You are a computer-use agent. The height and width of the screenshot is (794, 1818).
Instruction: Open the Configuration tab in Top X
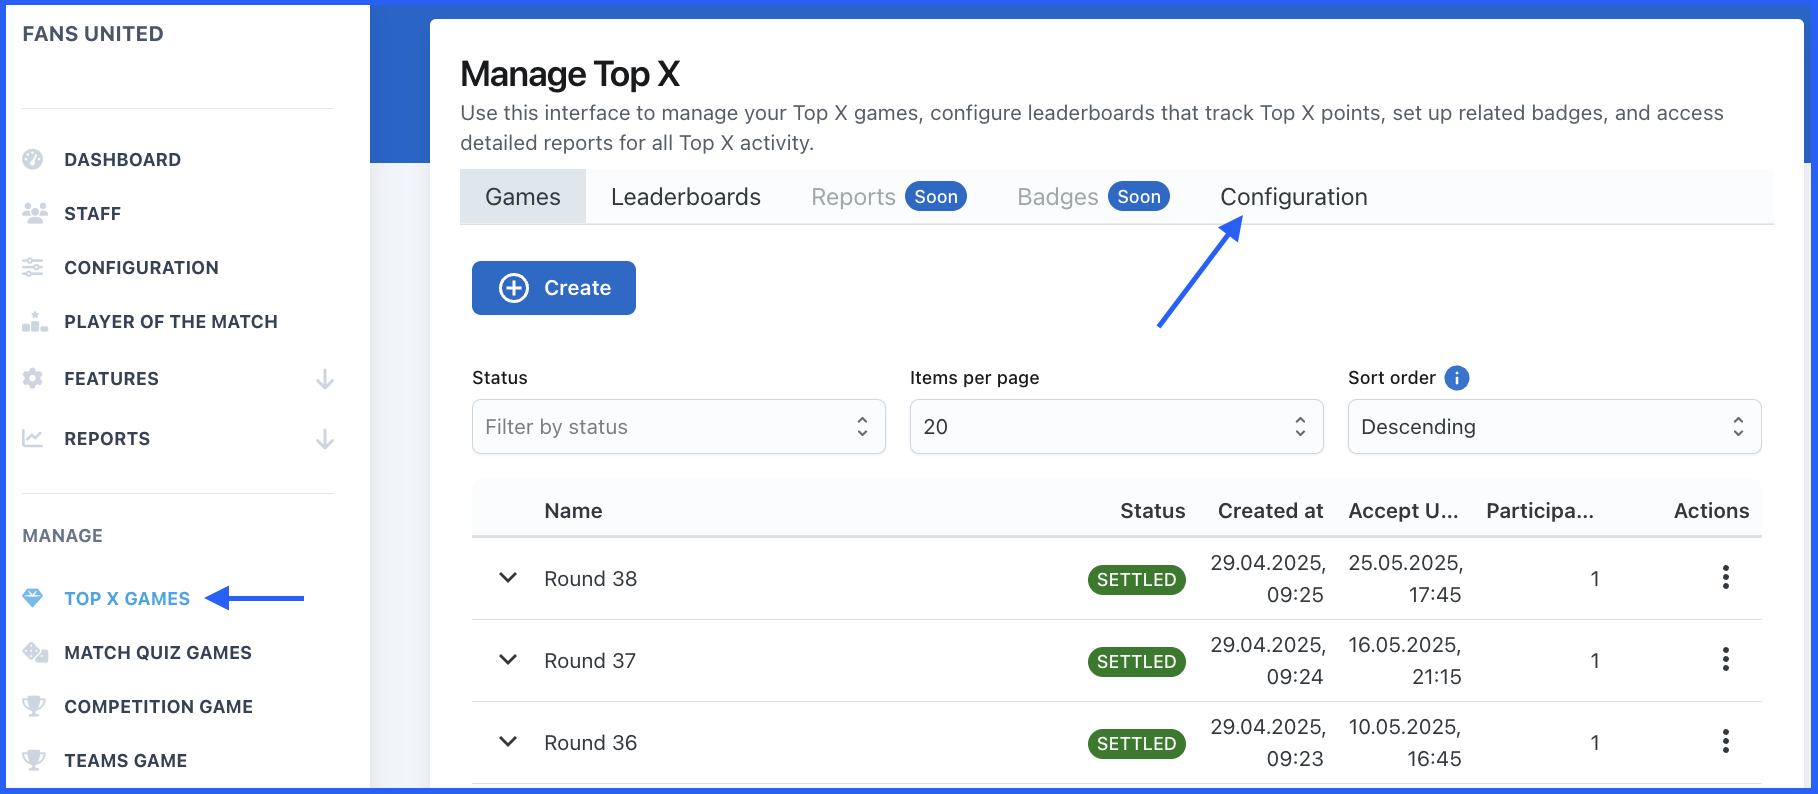1293,197
